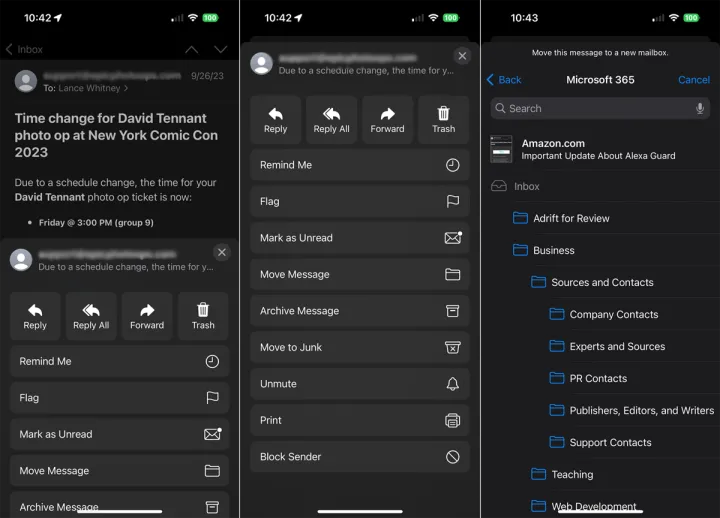The width and height of the screenshot is (720, 518).
Task: Cancel the move to mailbox
Action: (693, 80)
